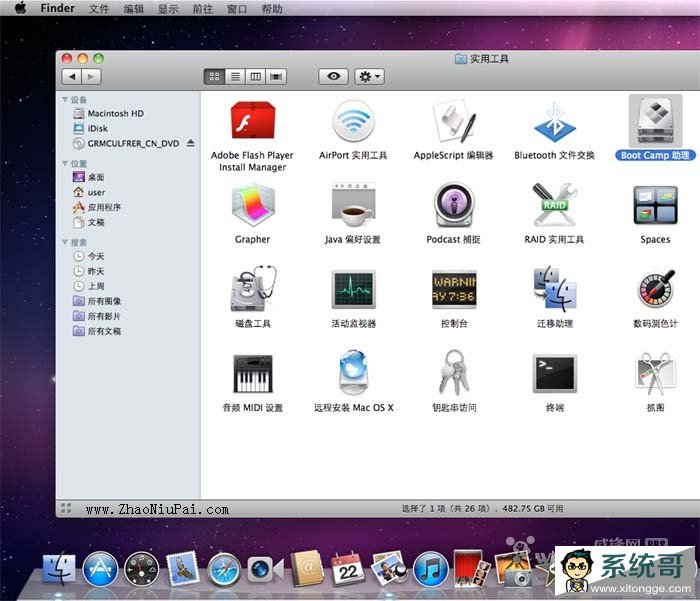This screenshot has width=700, height=601.
Task: Open the 文件 menu
Action: (x=99, y=8)
